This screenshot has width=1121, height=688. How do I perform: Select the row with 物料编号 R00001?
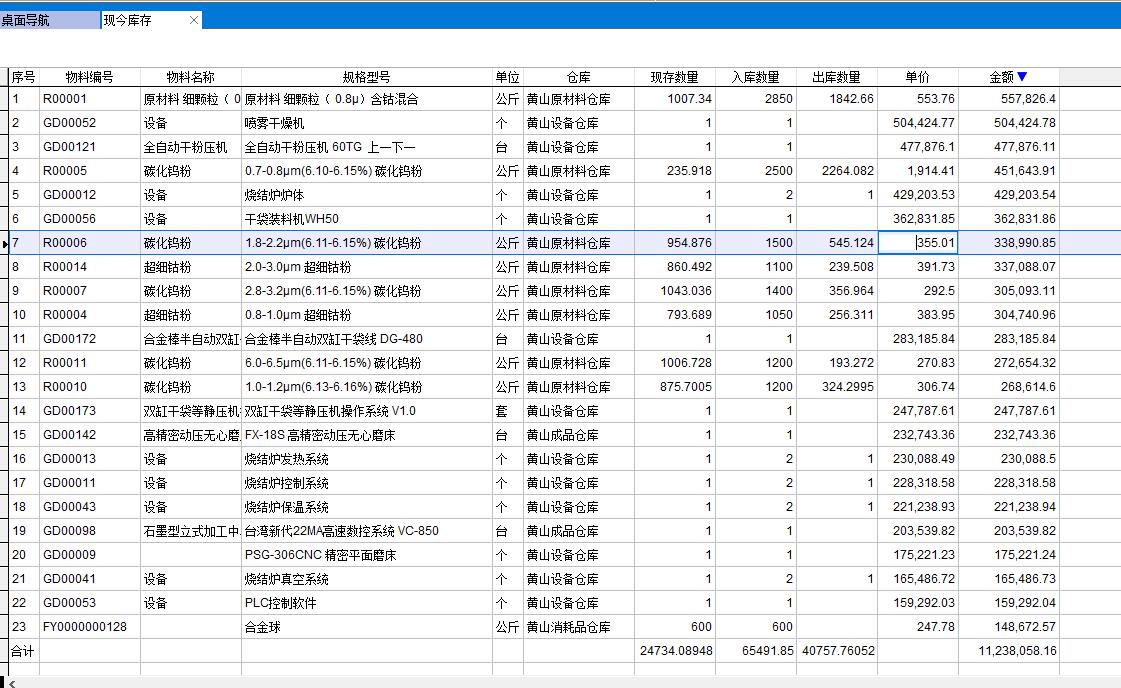(89, 99)
